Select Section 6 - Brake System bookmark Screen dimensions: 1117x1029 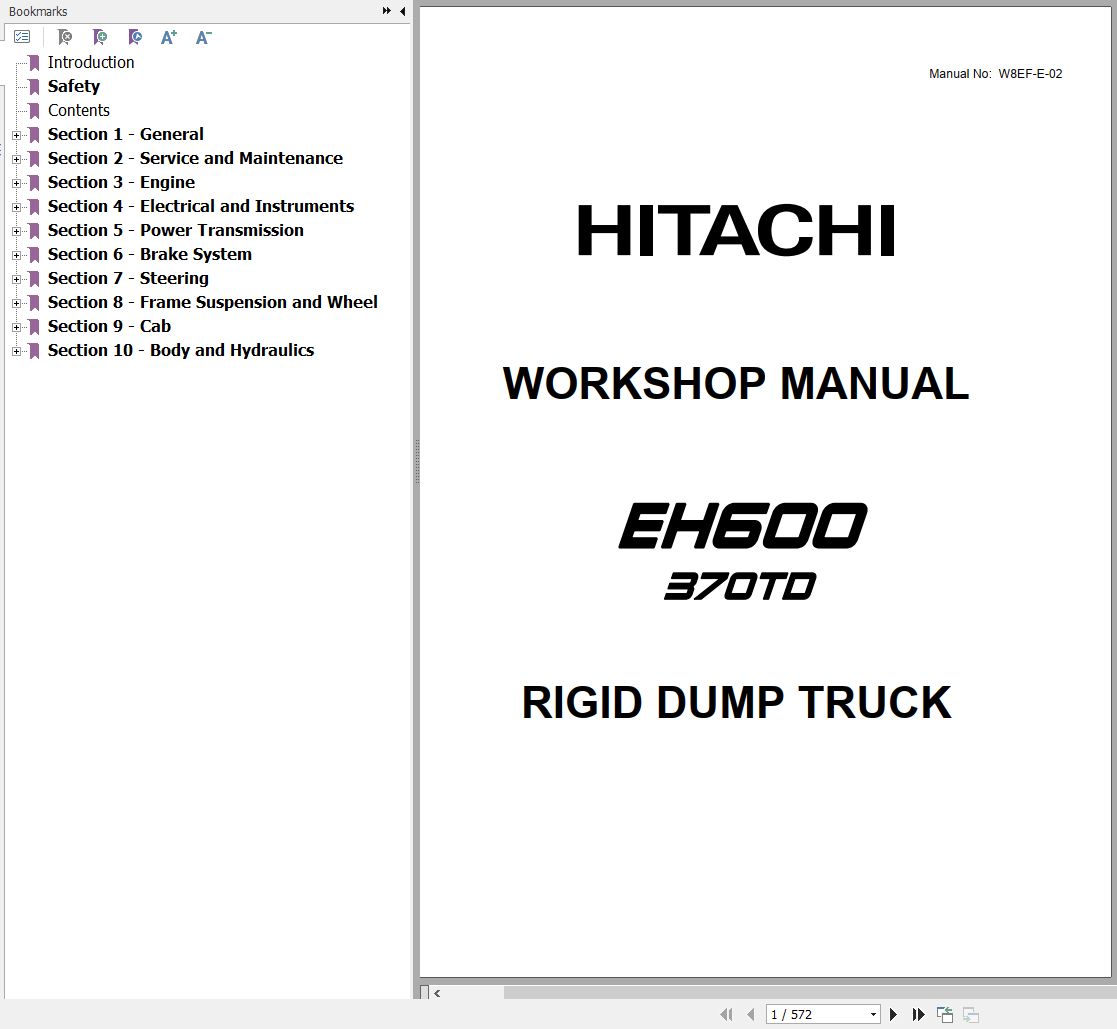(x=150, y=254)
